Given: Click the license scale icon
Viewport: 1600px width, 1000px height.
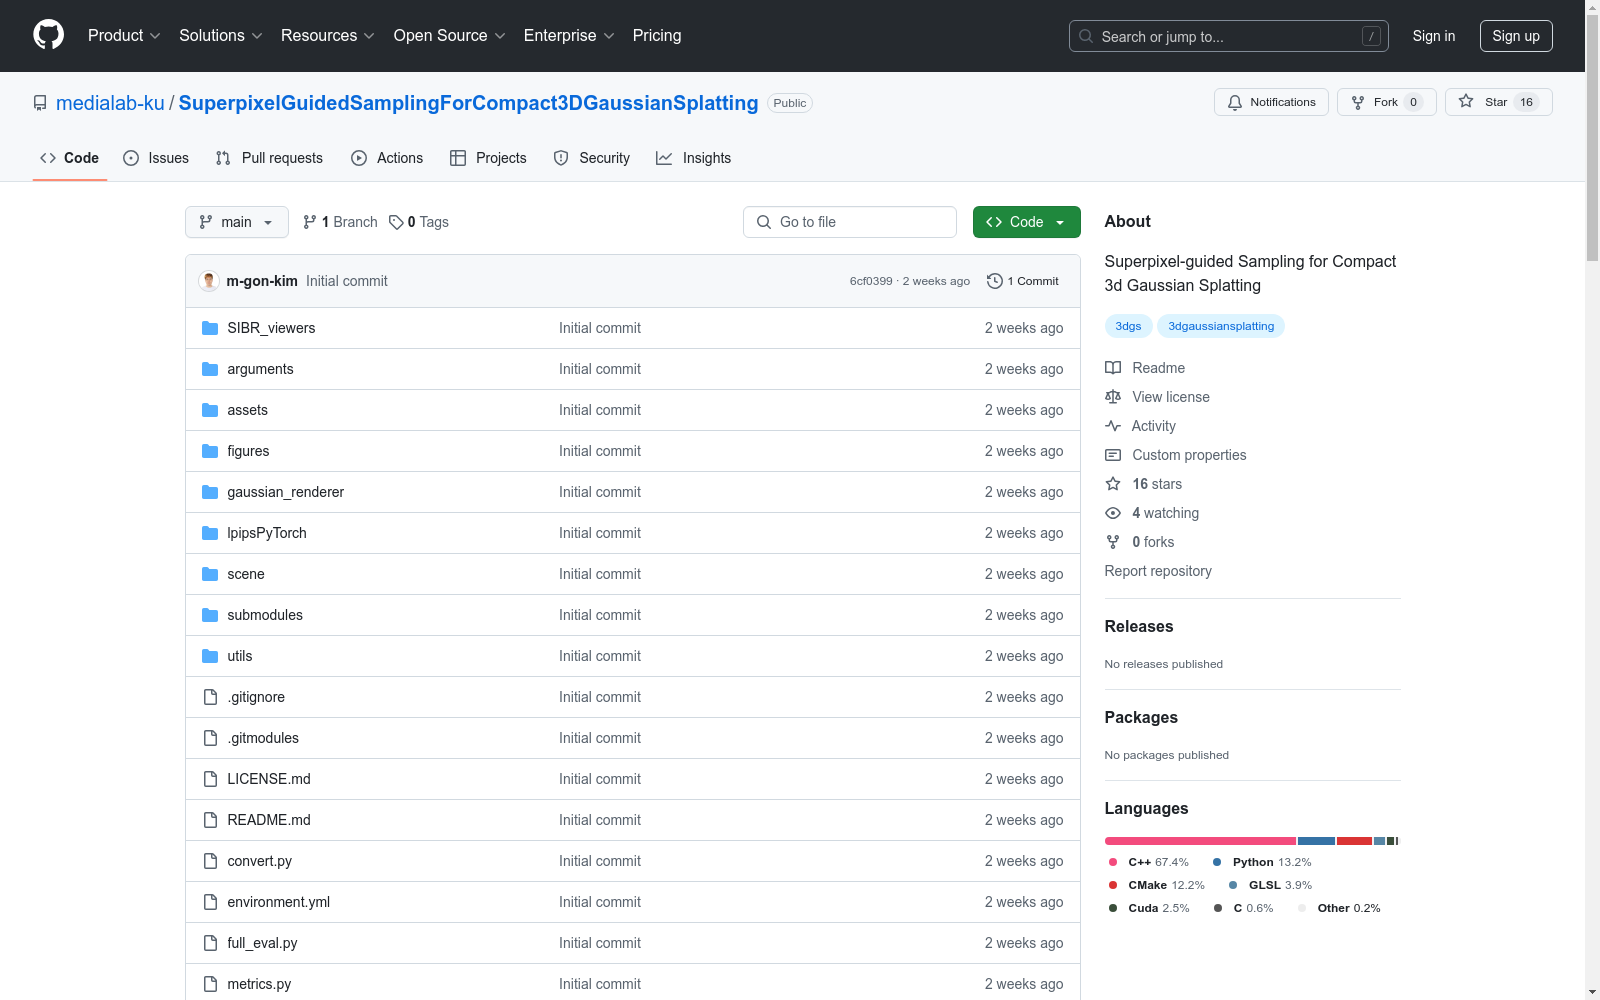Looking at the screenshot, I should click(1113, 397).
